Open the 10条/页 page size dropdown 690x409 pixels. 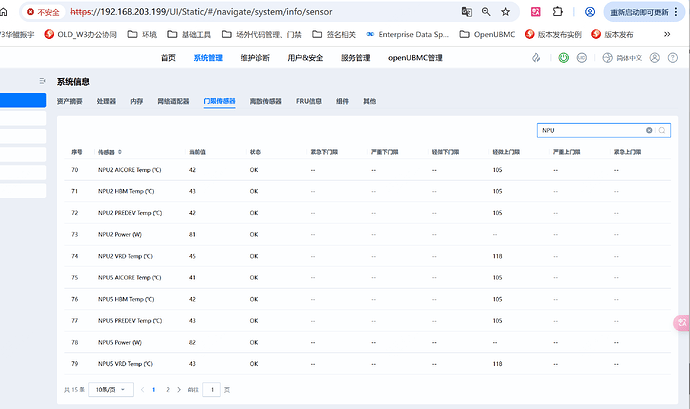[x=111, y=390]
